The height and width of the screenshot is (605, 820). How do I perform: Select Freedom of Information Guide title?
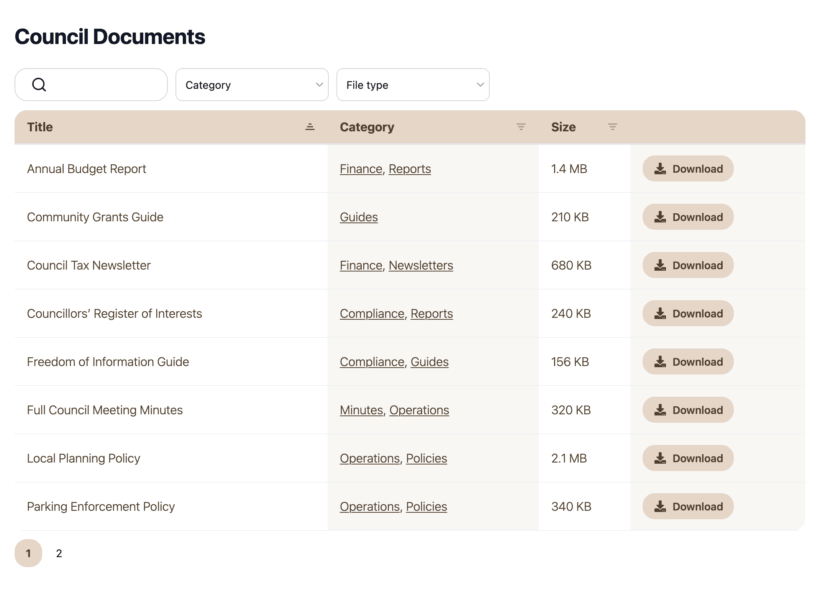point(108,362)
